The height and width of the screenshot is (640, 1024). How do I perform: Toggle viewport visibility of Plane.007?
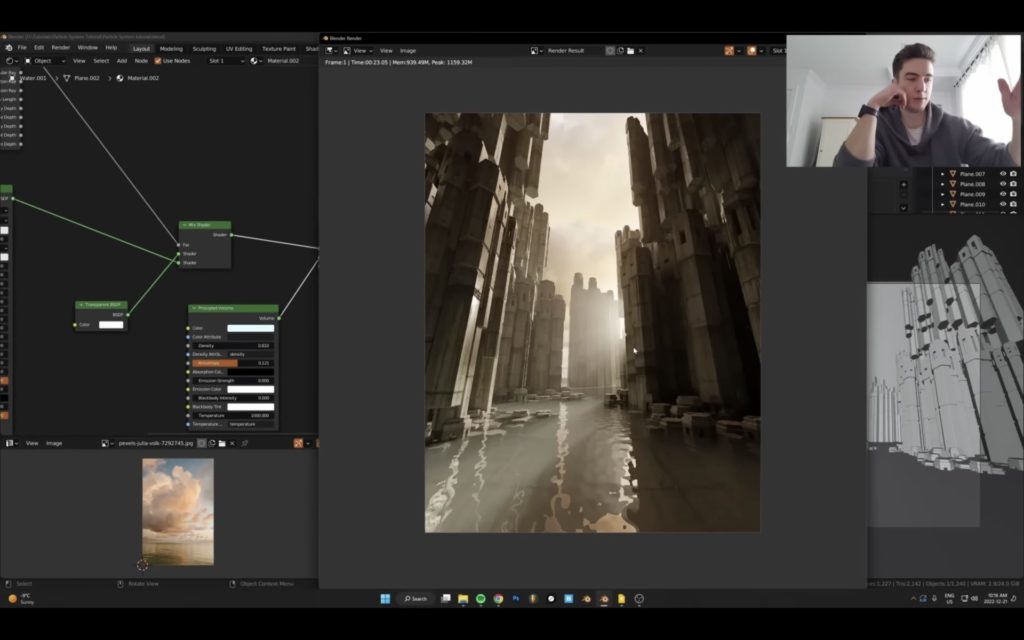(1003, 173)
